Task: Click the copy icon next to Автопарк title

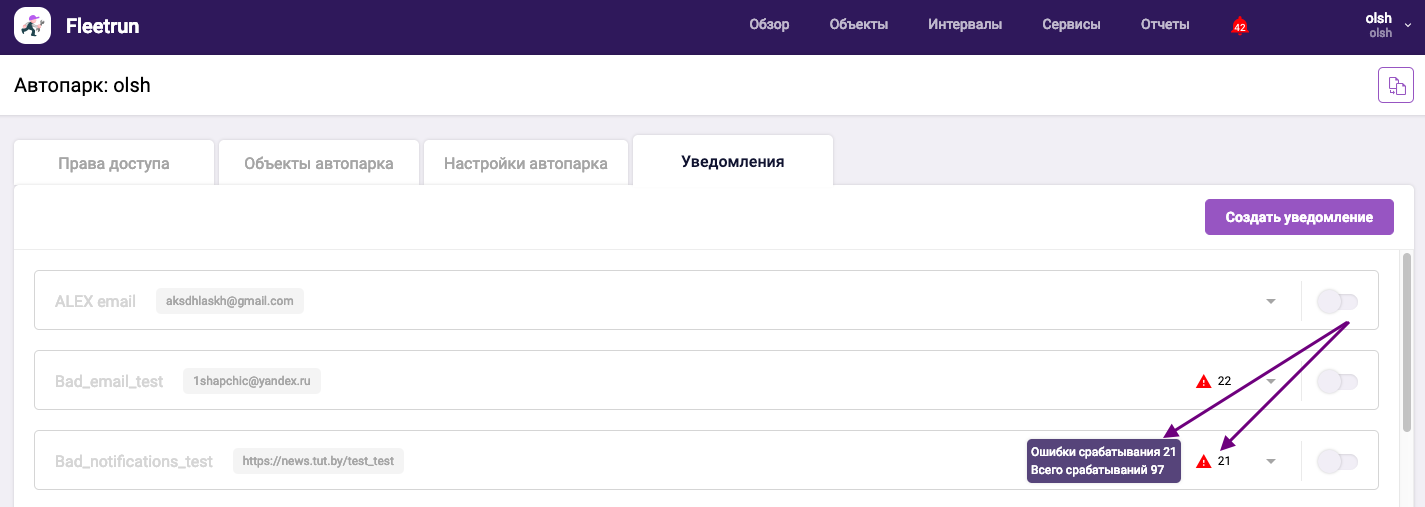Action: [x=1395, y=85]
